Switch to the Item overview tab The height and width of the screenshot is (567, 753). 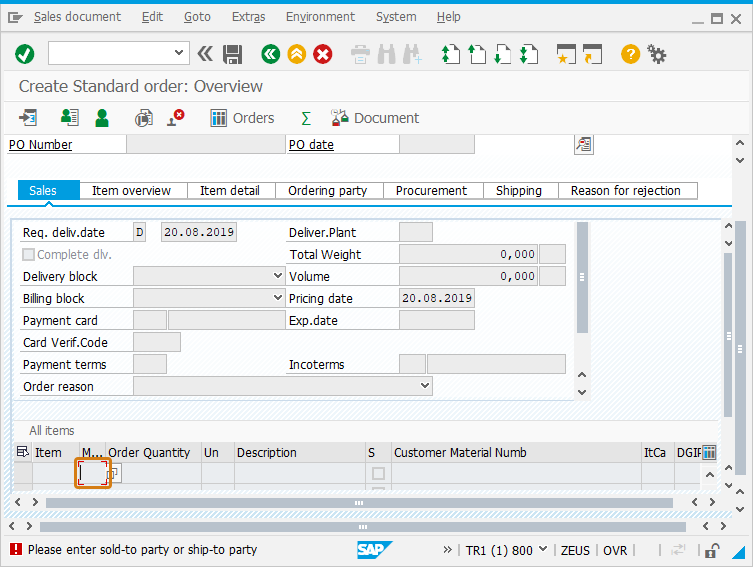(132, 191)
